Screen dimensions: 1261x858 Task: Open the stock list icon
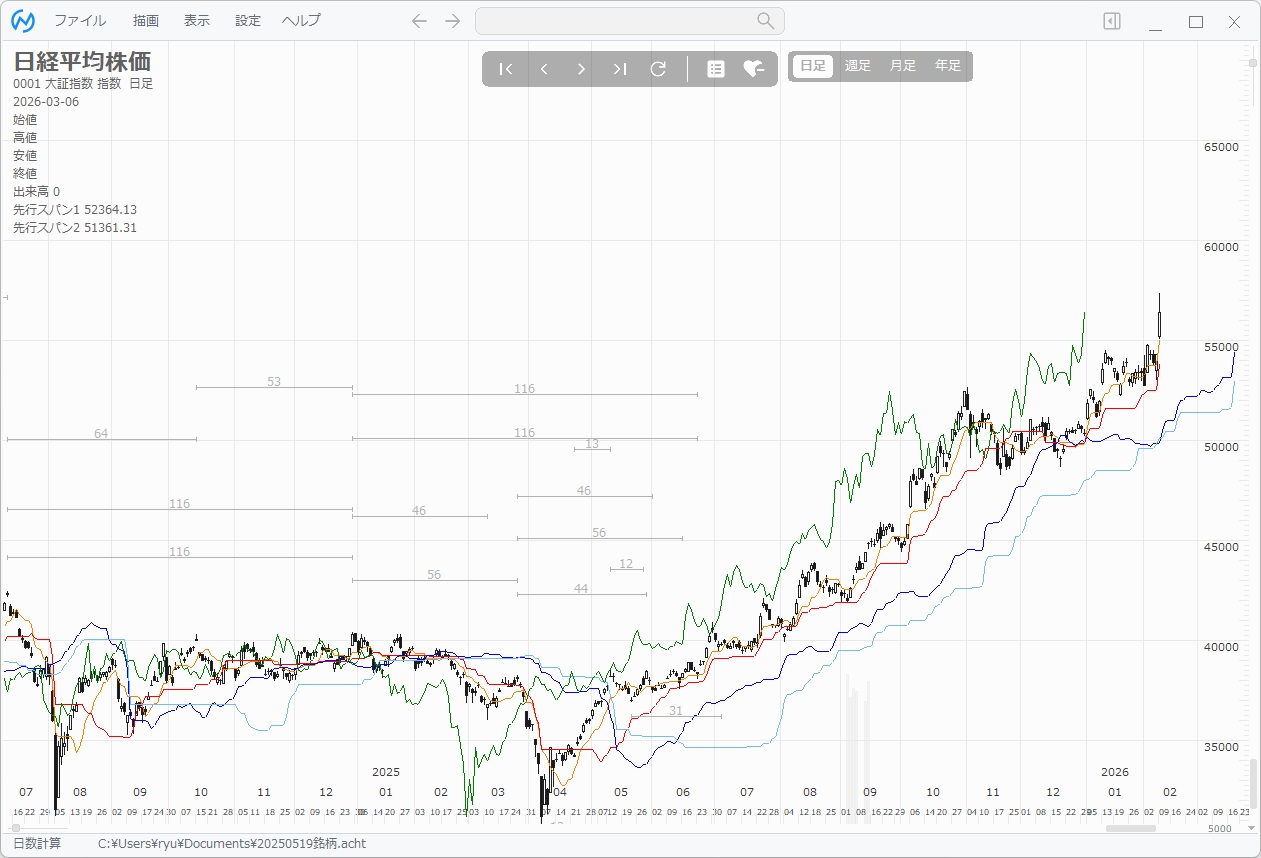(716, 69)
